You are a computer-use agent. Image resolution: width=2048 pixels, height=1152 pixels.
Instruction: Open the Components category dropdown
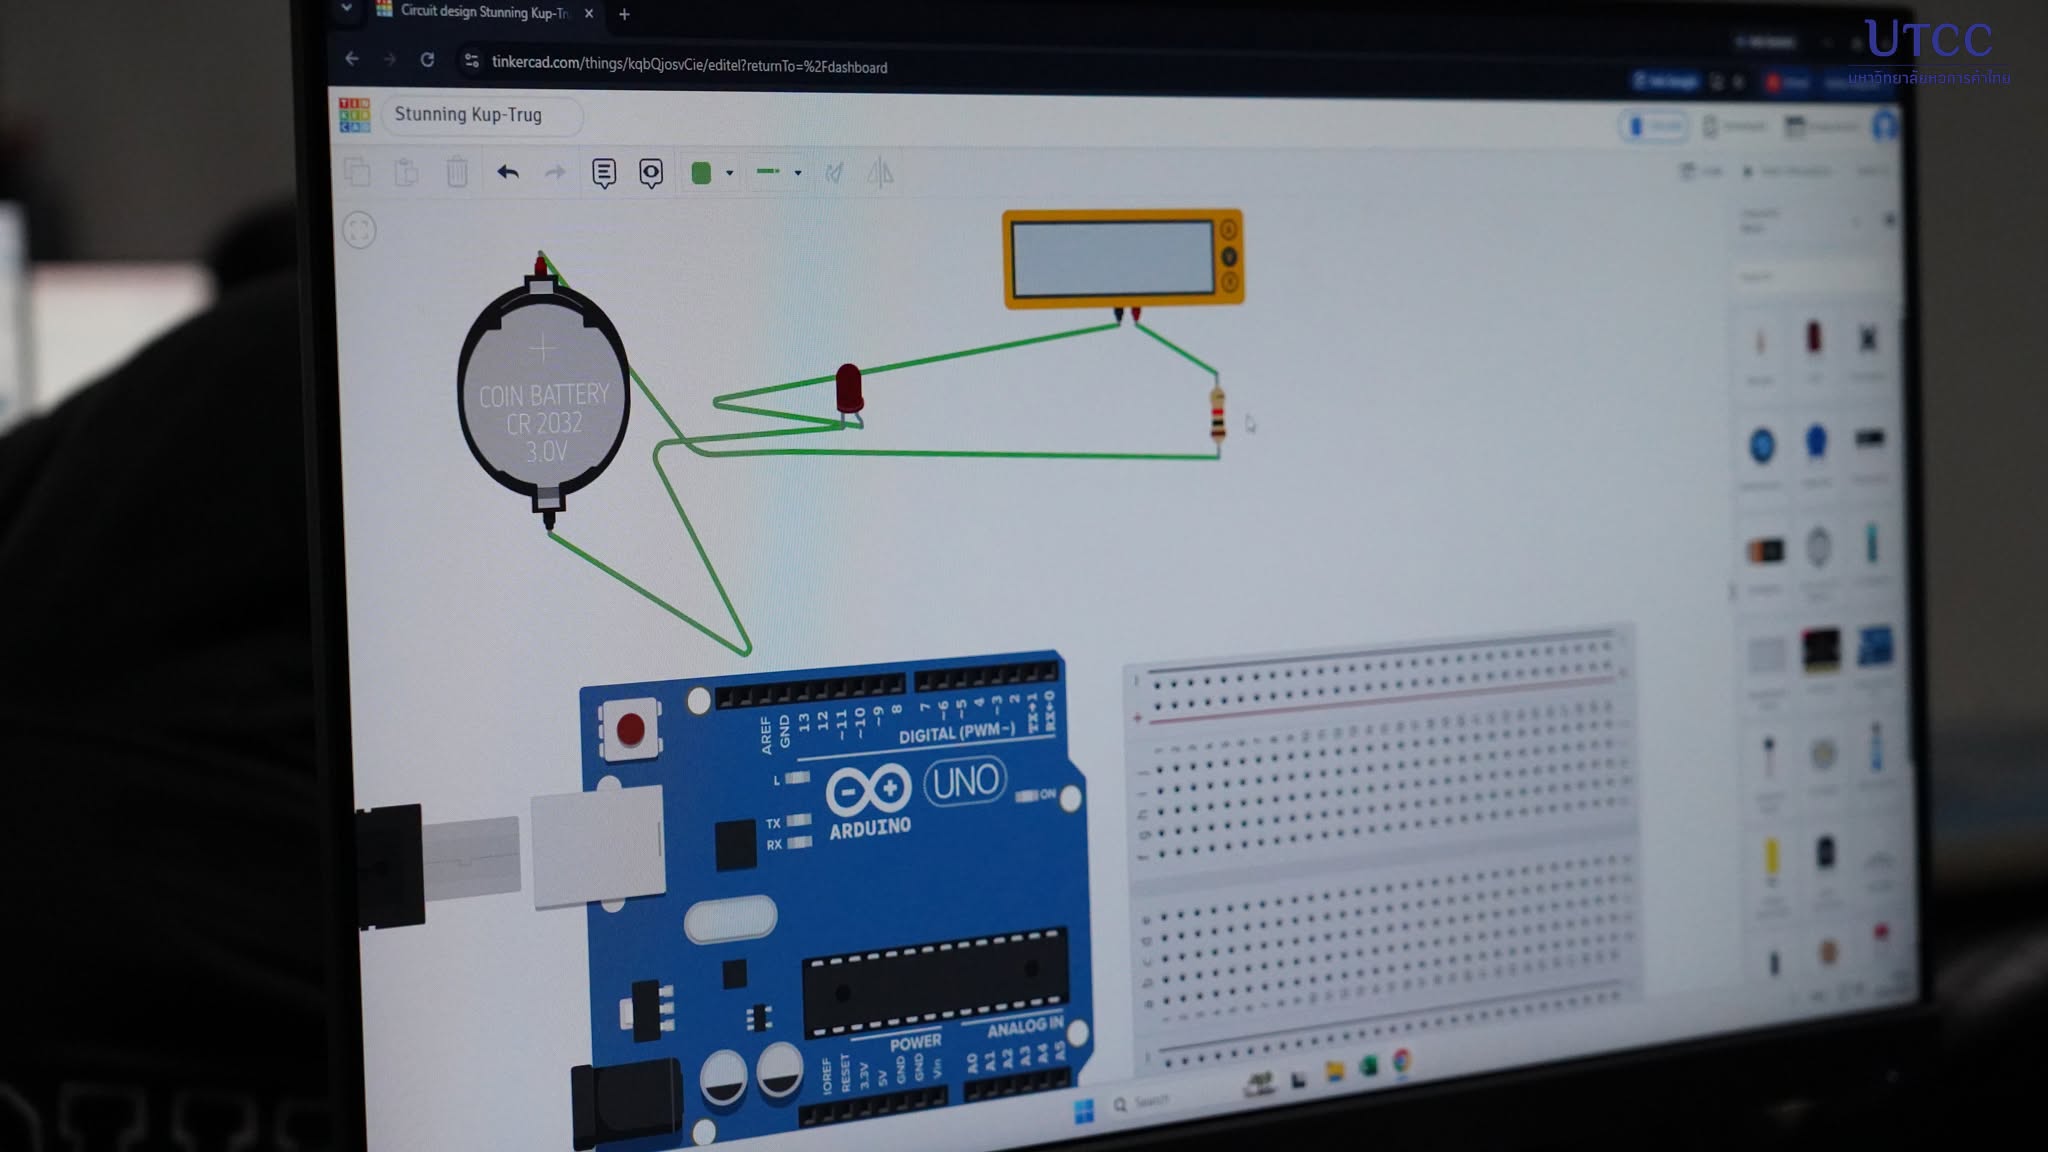(x=1802, y=220)
